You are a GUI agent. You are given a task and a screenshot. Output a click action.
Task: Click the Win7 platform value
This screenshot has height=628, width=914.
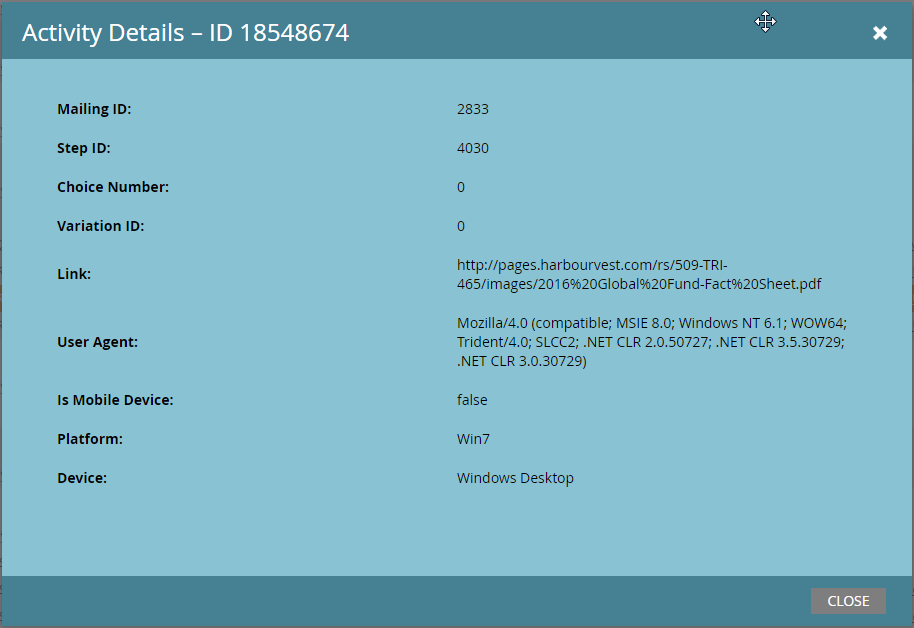tap(473, 439)
